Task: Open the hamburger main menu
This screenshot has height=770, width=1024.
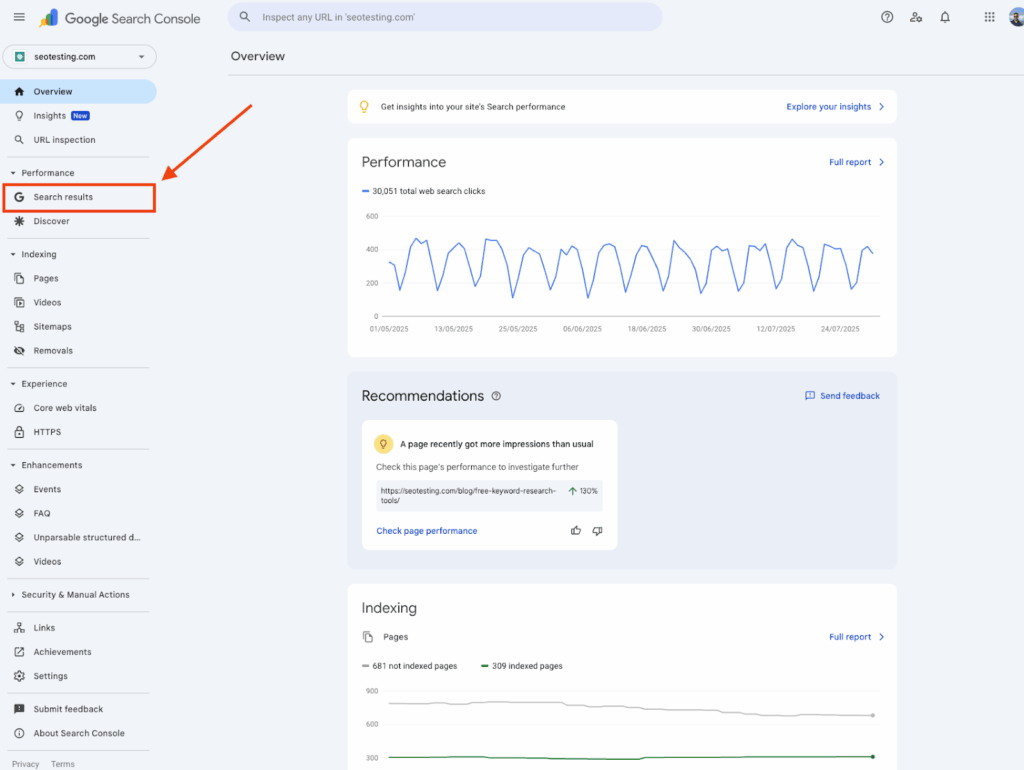Action: click(x=19, y=17)
